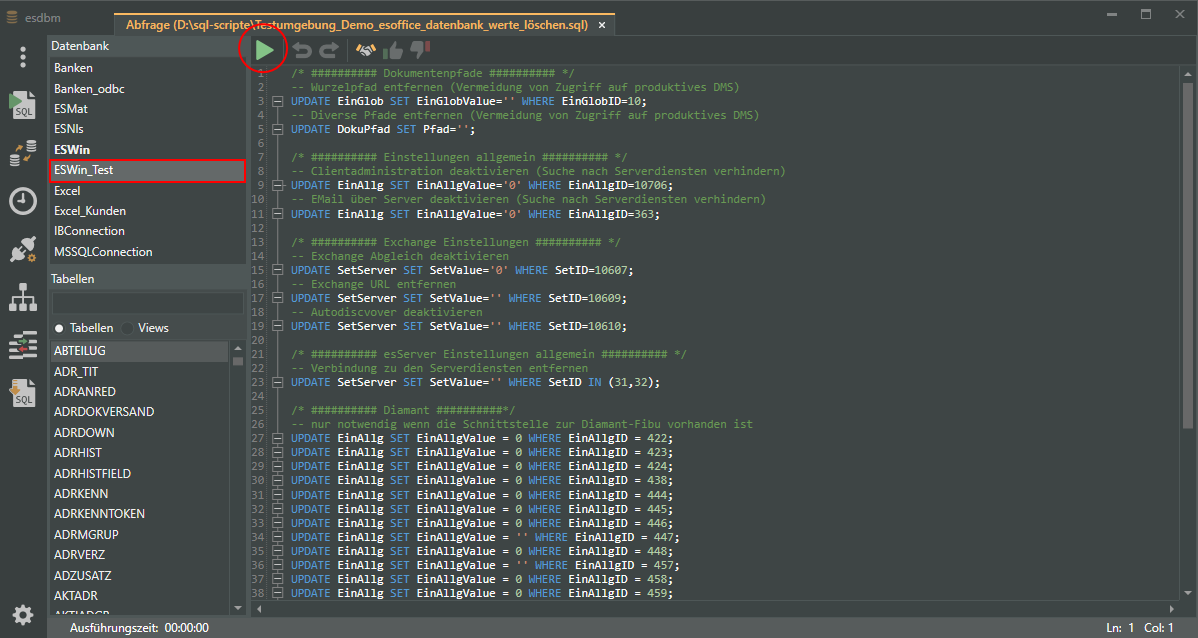
Task: Open the three-dot menu in the sidebar
Action: point(22,57)
